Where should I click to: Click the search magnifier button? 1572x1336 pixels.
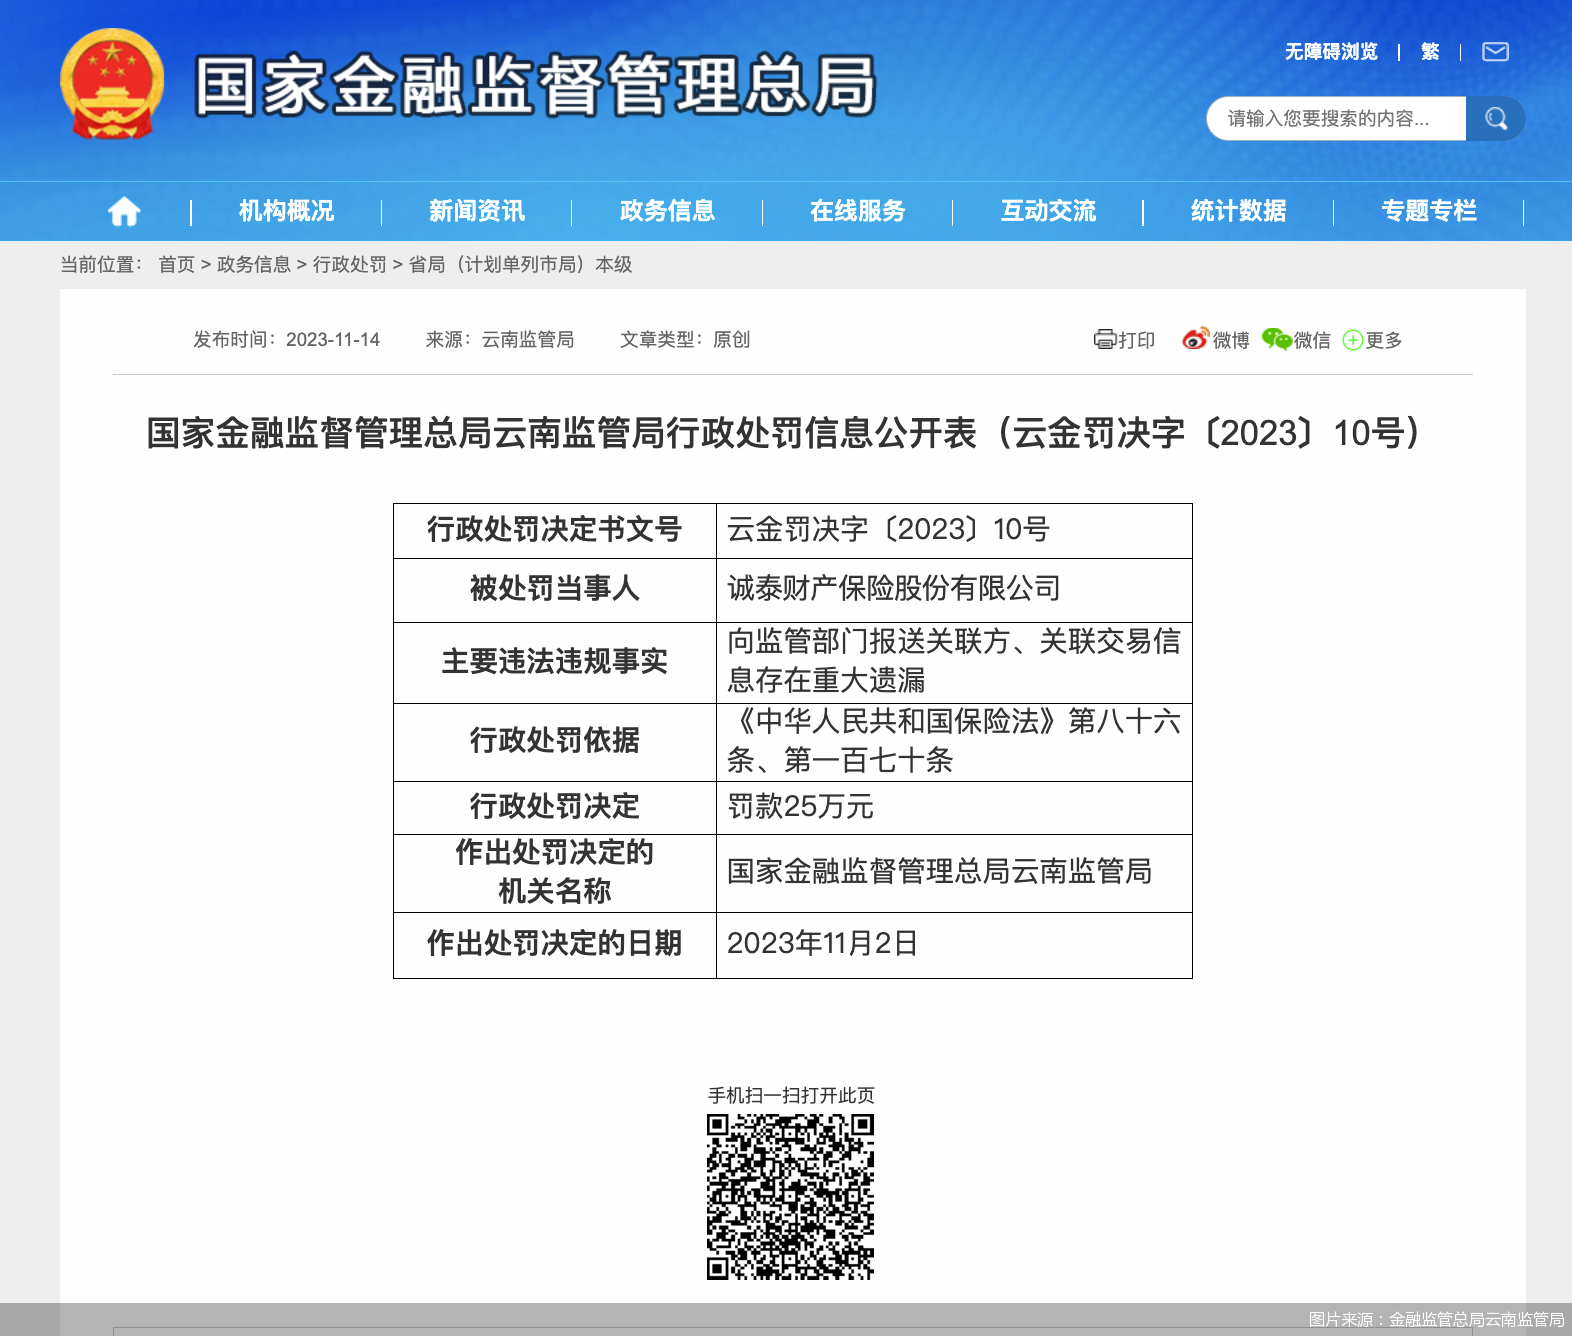pyautogui.click(x=1495, y=119)
